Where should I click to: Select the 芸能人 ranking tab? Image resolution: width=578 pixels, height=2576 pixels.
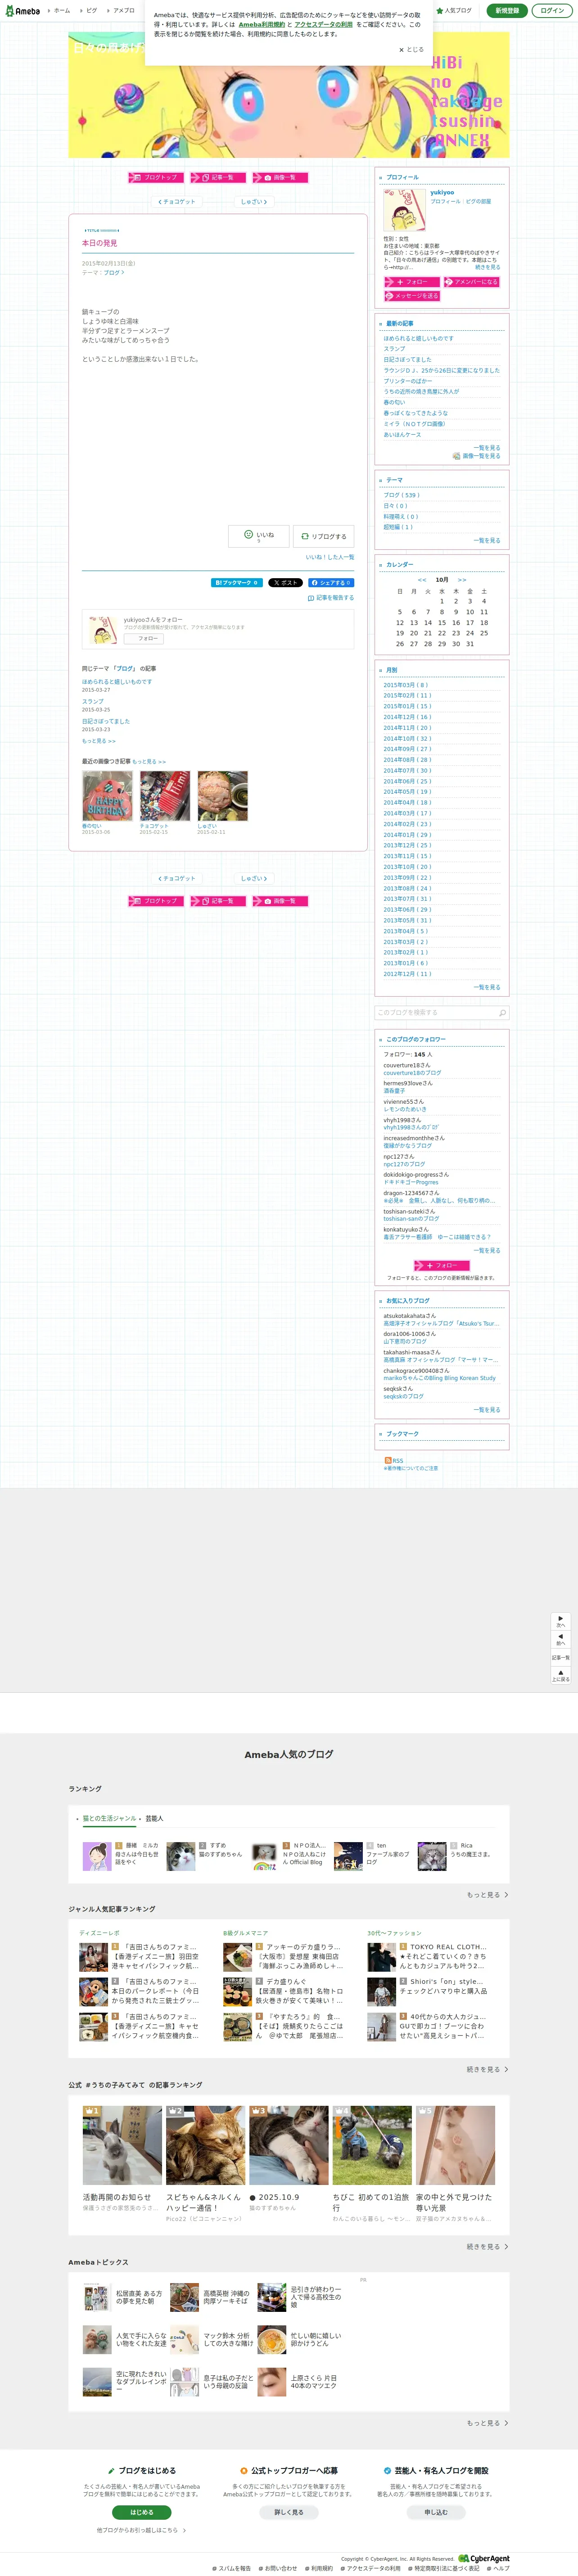(154, 1819)
